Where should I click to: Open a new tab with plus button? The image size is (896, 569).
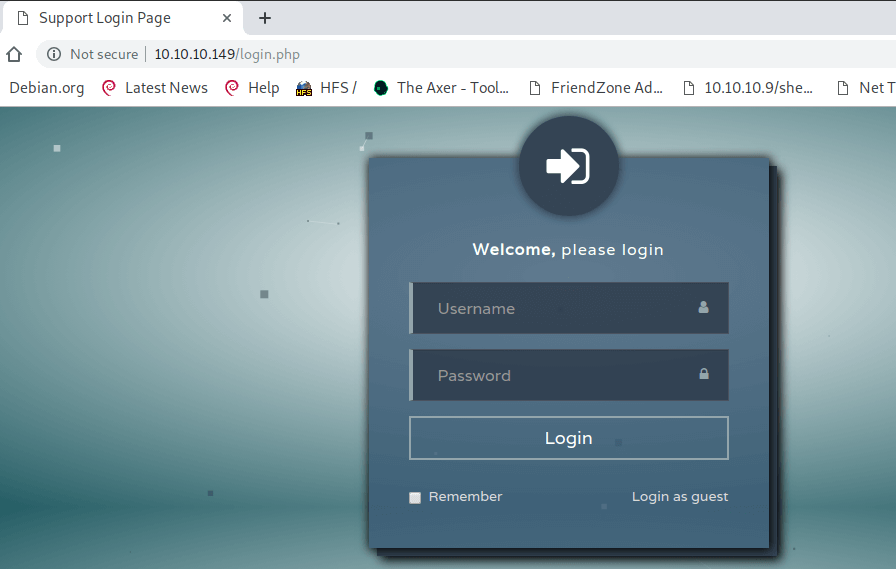click(265, 18)
